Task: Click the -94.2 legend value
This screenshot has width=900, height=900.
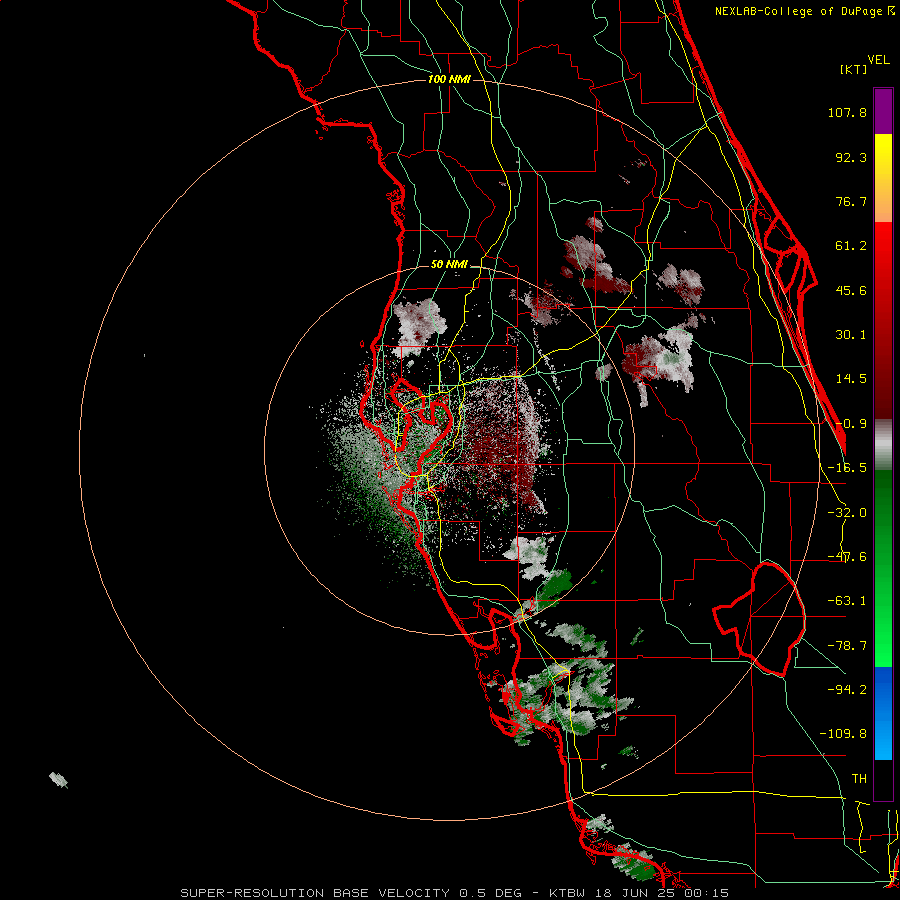Action: coord(847,689)
